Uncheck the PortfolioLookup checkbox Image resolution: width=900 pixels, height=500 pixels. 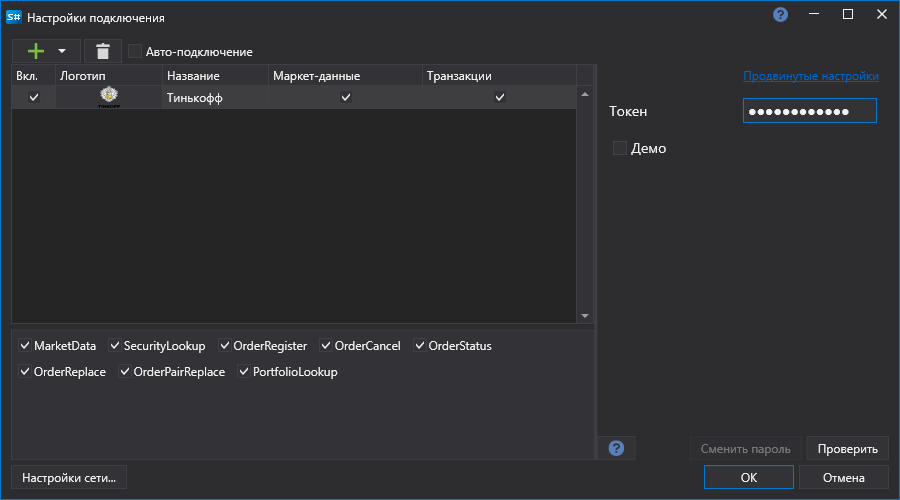244,371
